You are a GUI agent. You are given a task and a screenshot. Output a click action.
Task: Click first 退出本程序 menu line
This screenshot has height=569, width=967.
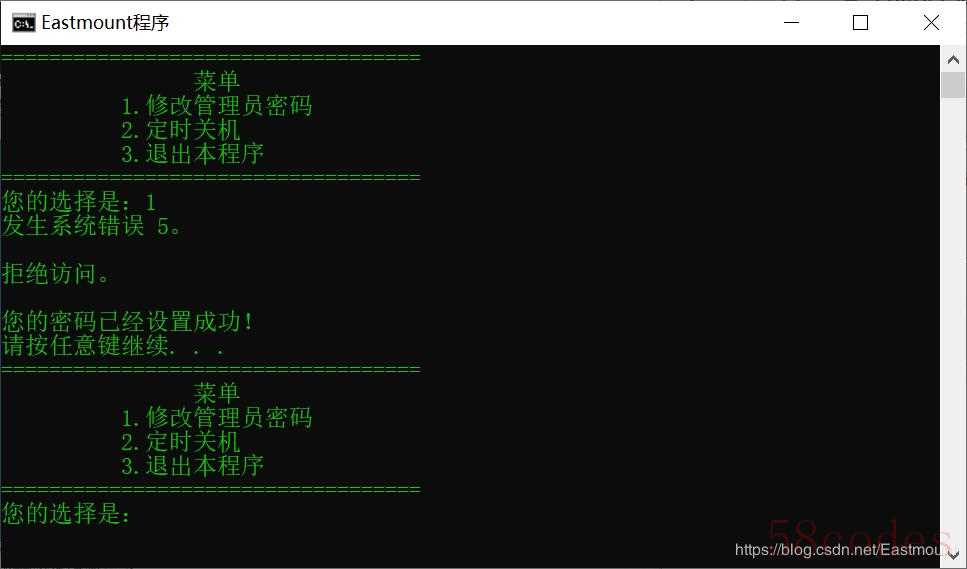tap(192, 154)
